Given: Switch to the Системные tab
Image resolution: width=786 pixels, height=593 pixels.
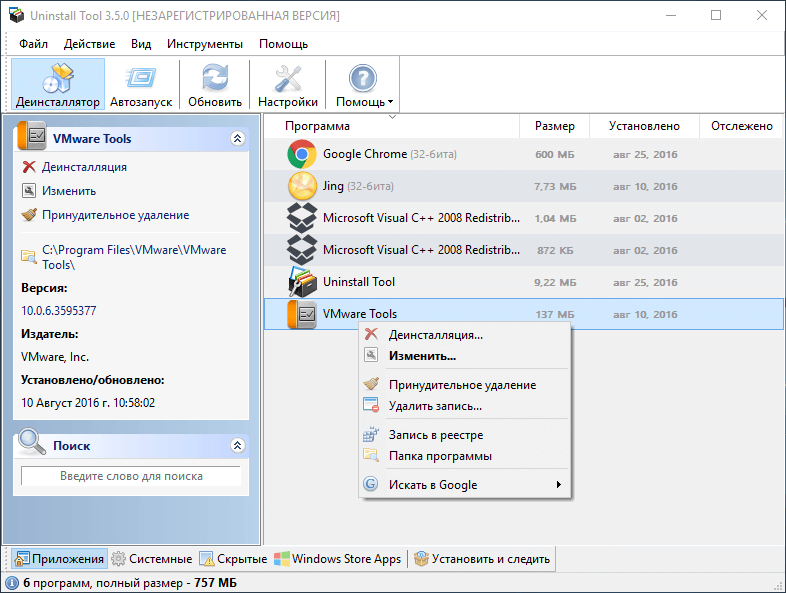Looking at the screenshot, I should click(152, 558).
